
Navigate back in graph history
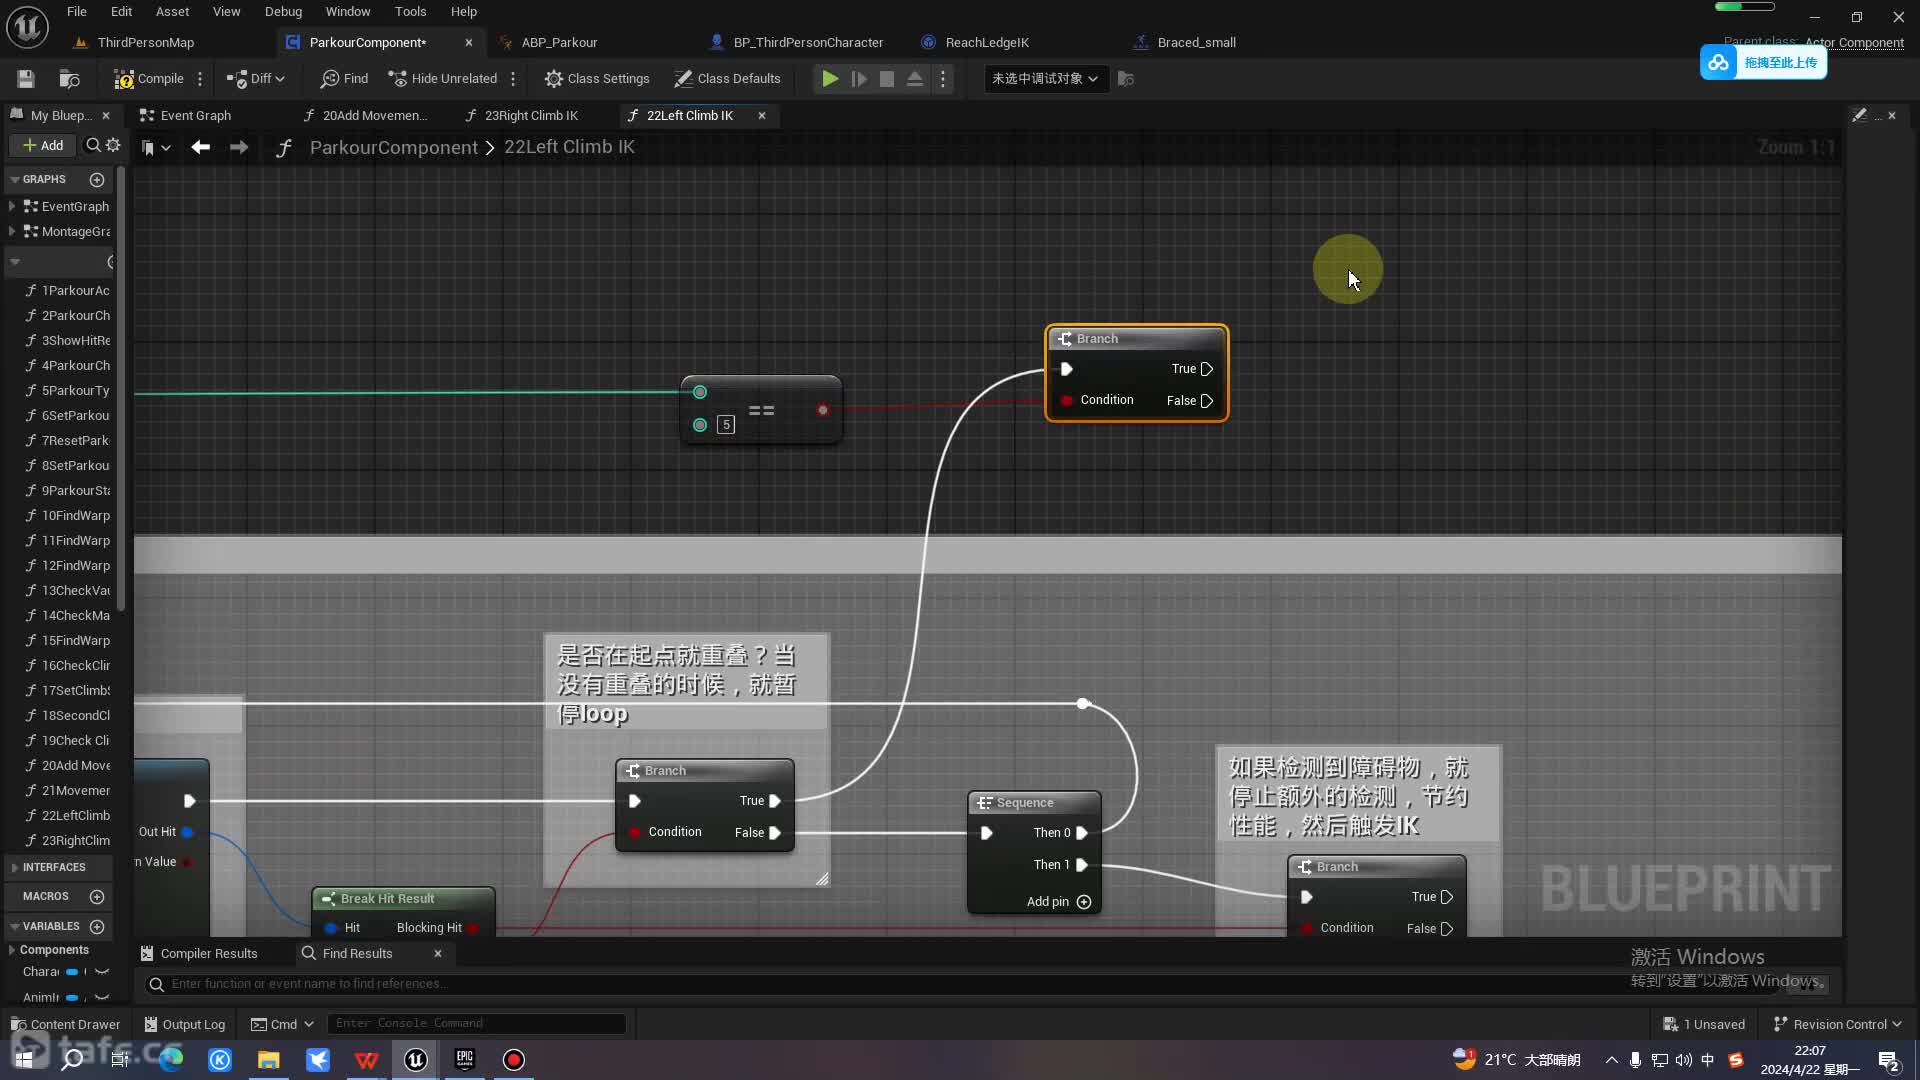pos(201,148)
